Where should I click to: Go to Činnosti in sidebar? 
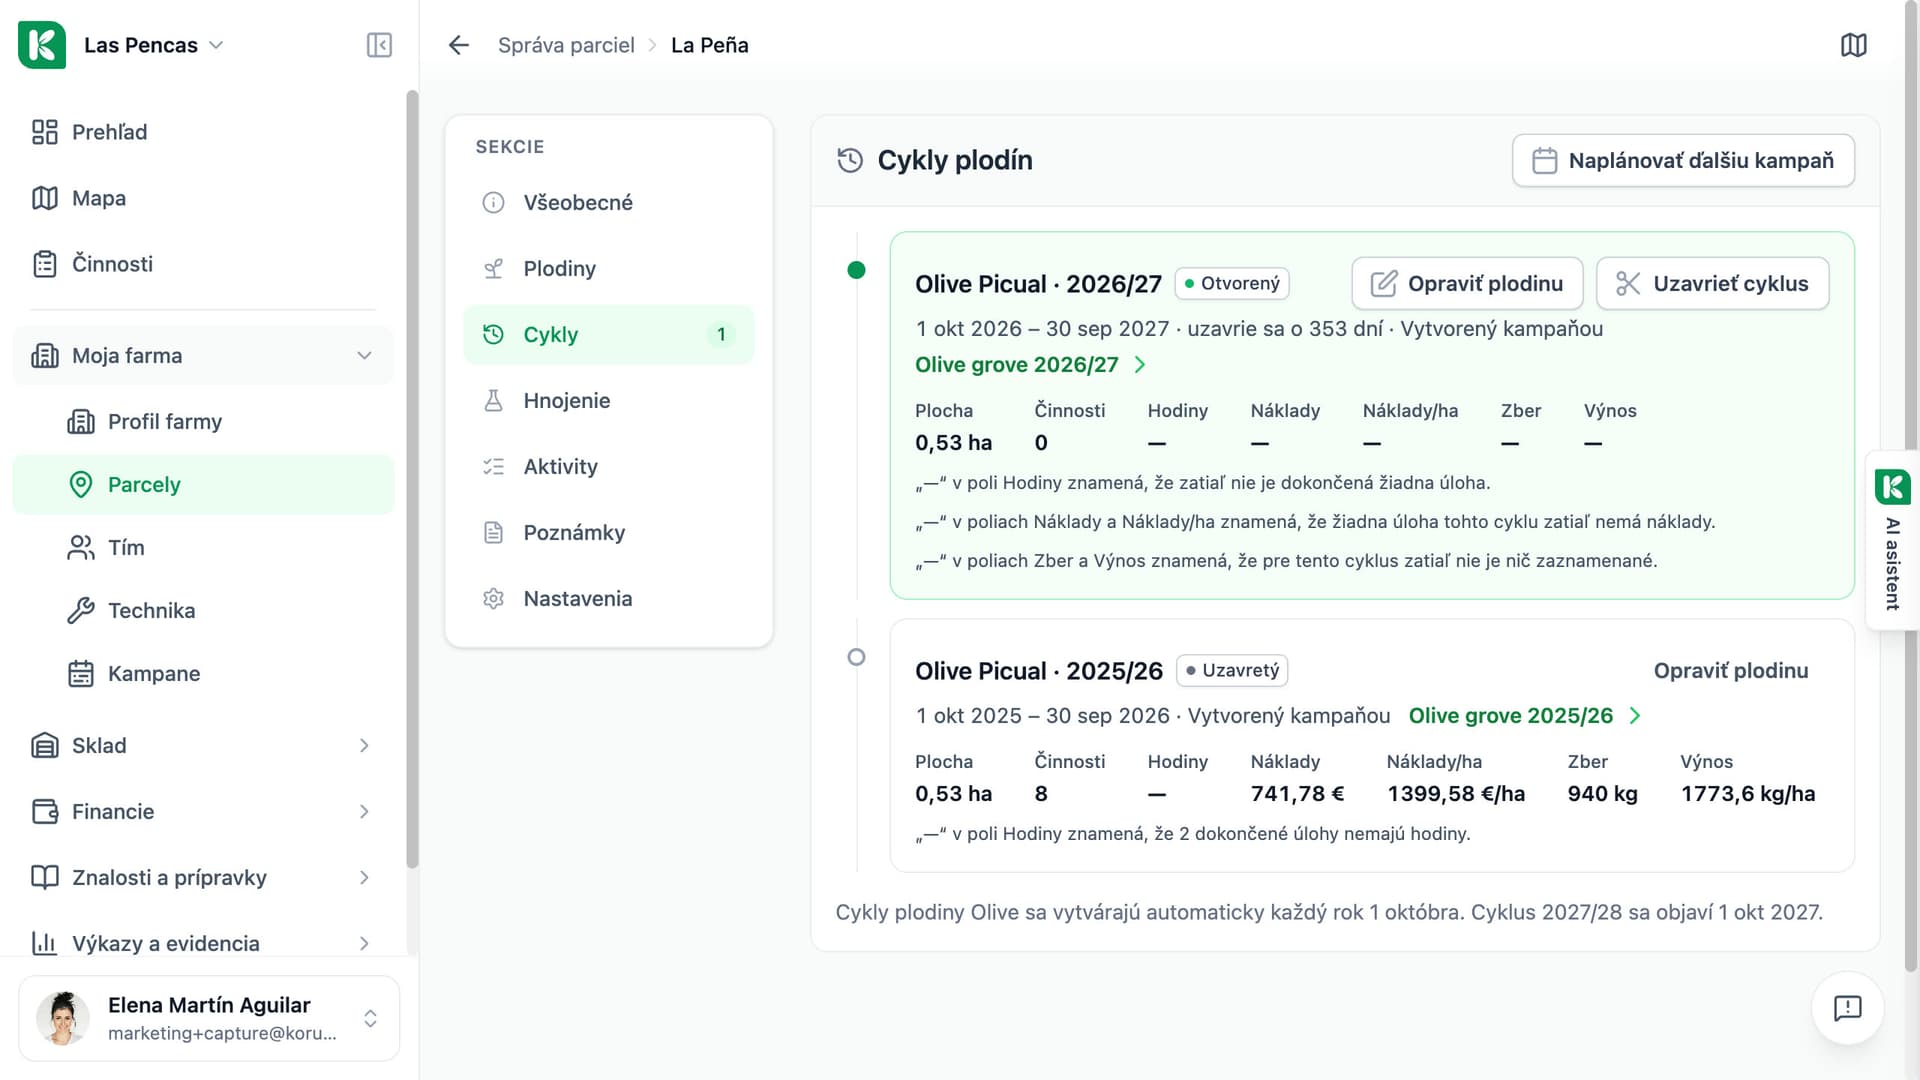click(203, 264)
